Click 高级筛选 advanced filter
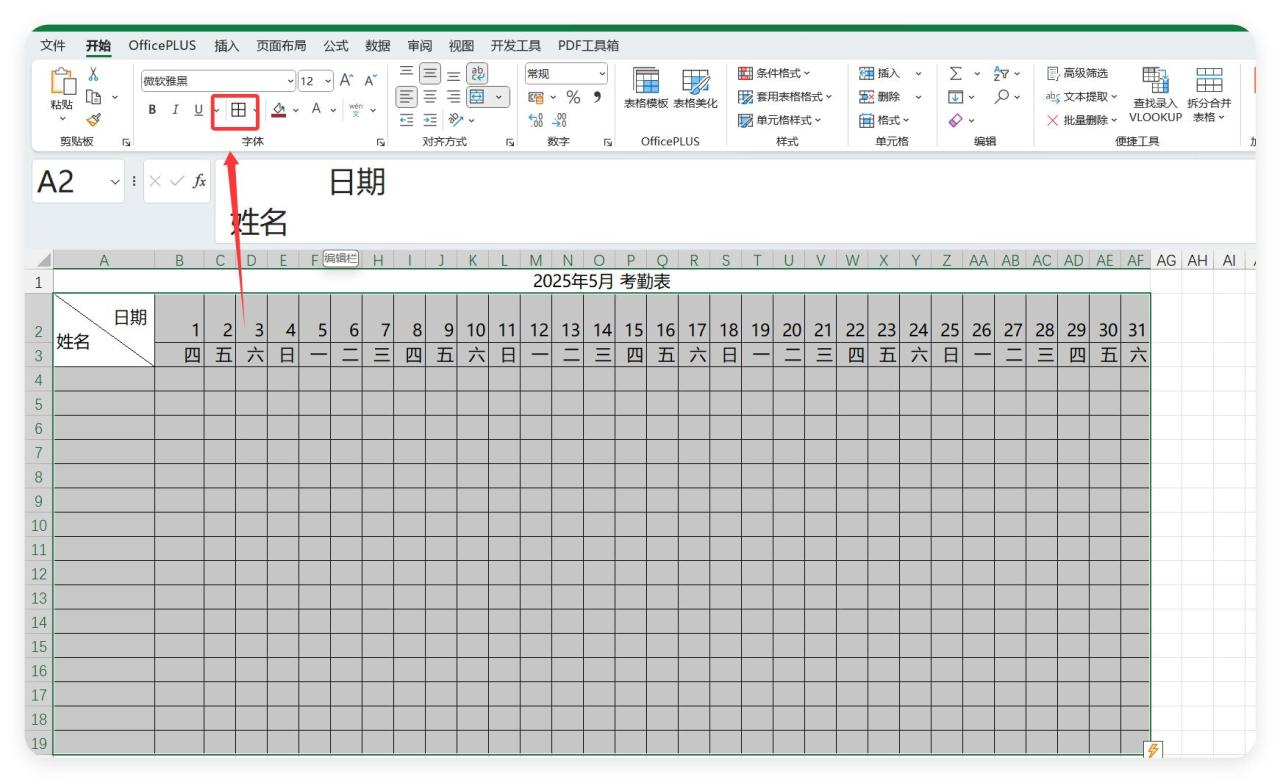This screenshot has height=782, width=1280. [x=1076, y=74]
